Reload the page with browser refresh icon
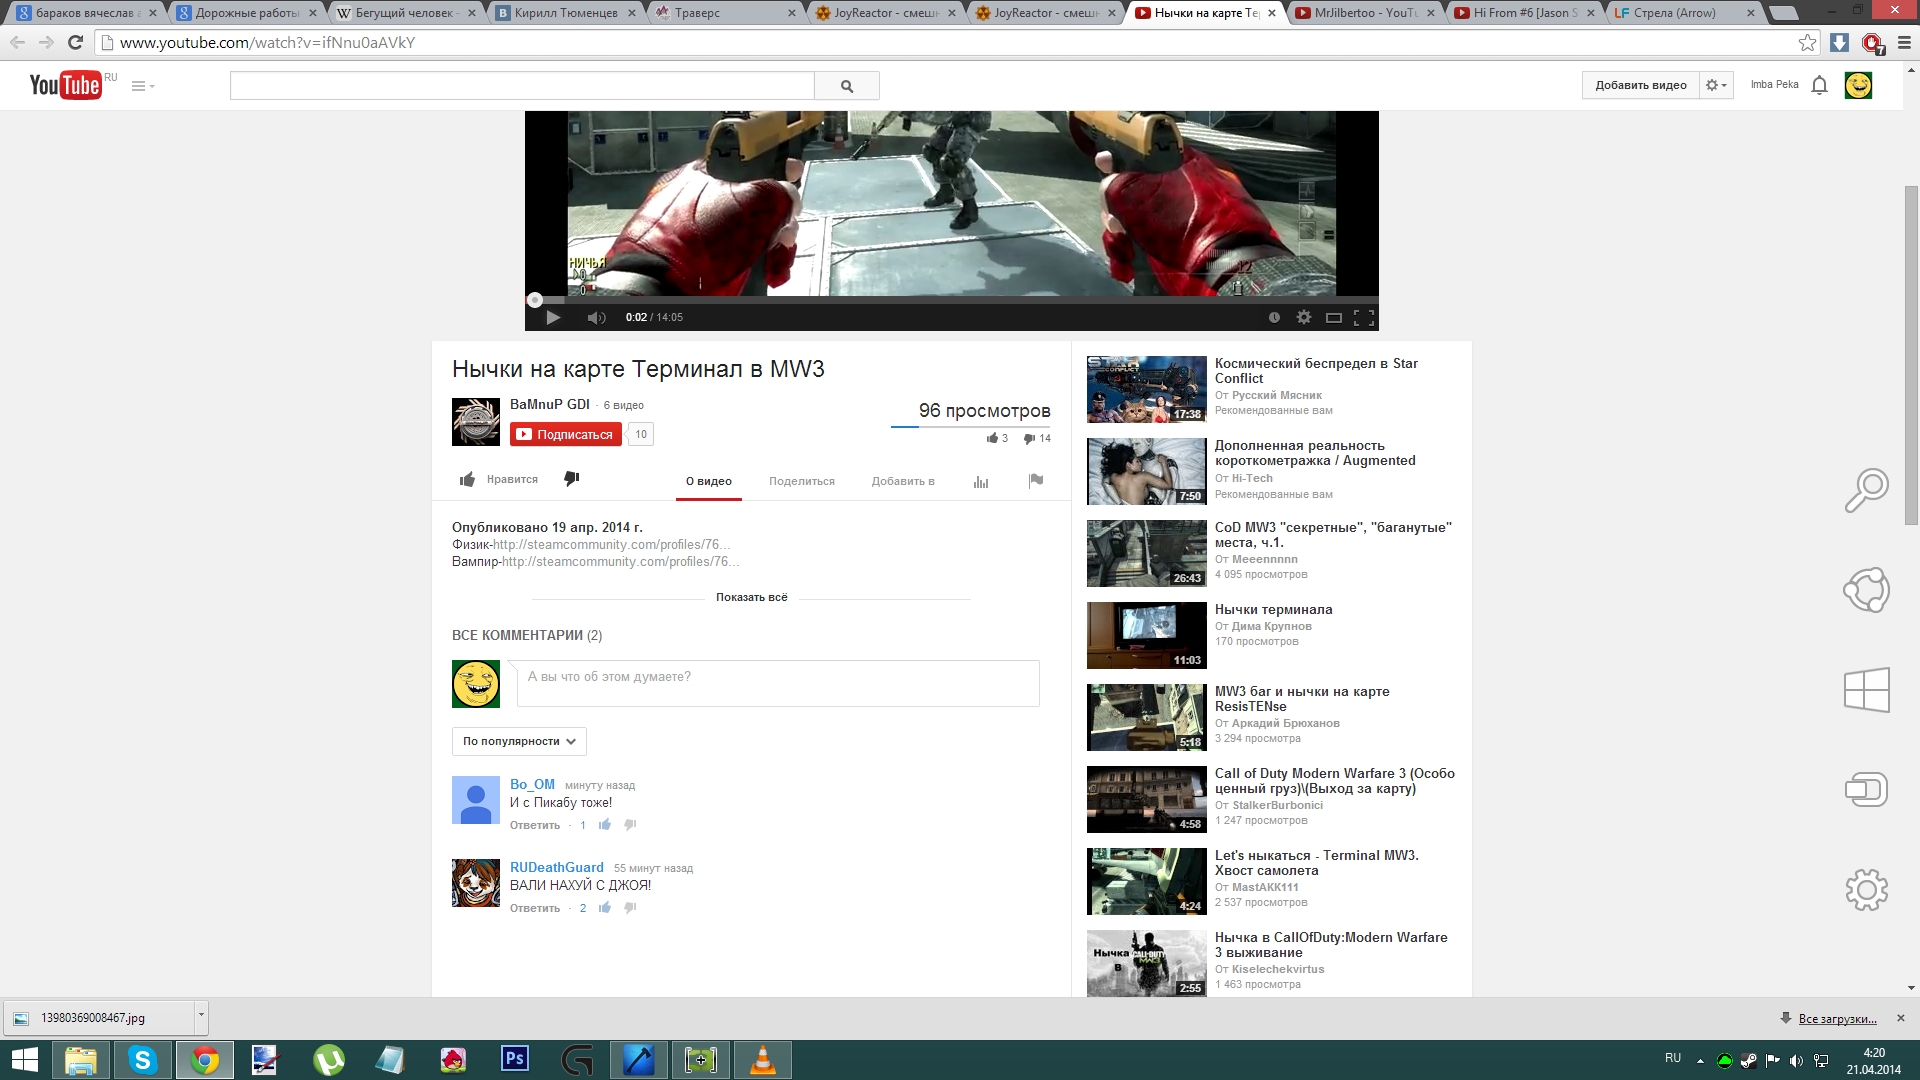This screenshot has height=1080, width=1920. click(75, 42)
